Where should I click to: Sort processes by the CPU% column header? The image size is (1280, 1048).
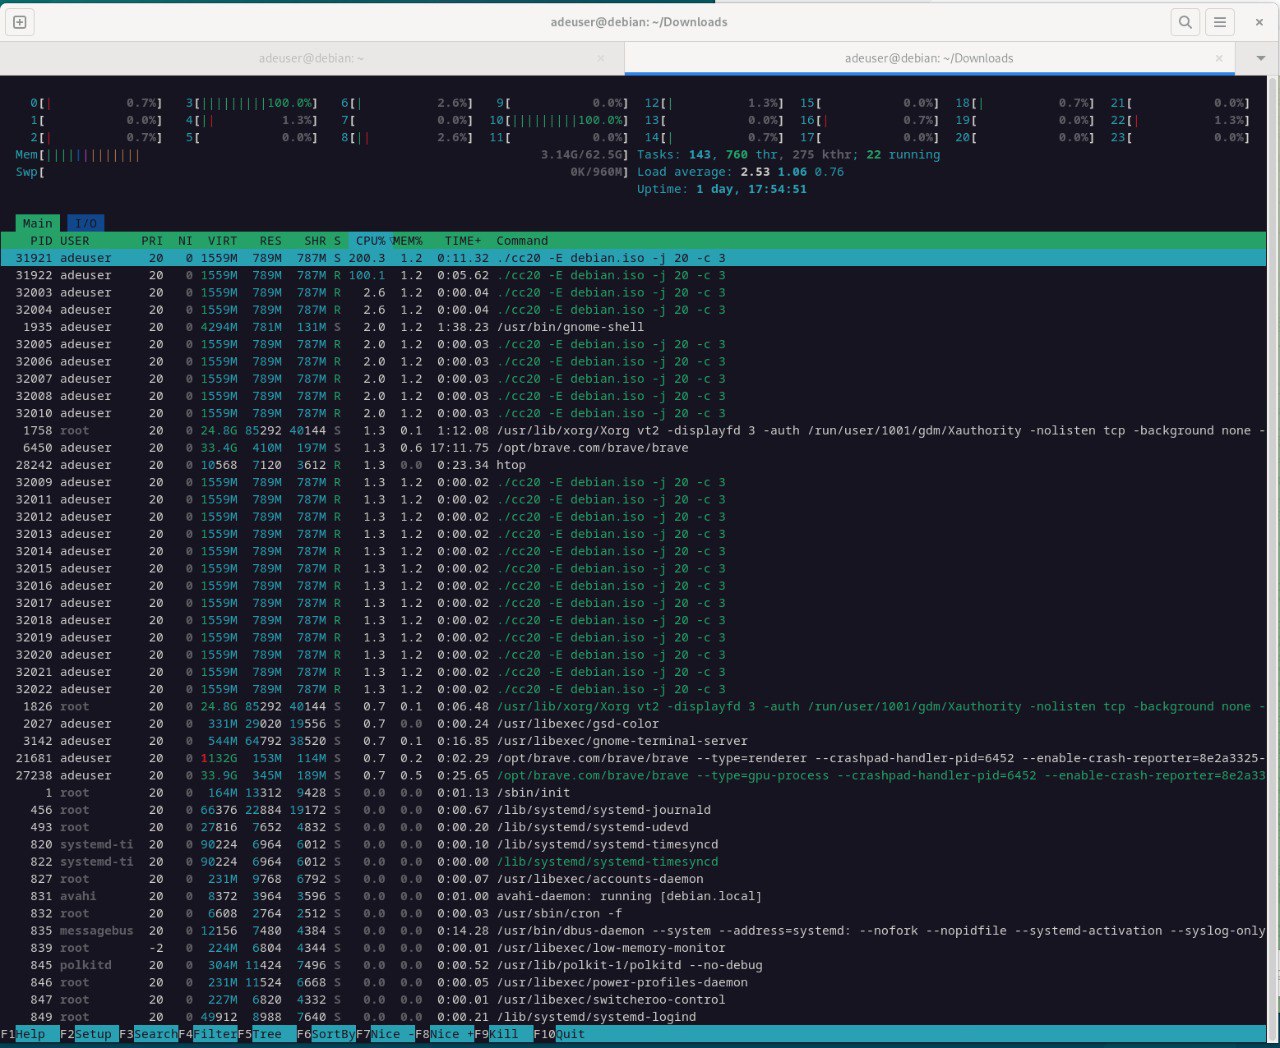pos(371,240)
